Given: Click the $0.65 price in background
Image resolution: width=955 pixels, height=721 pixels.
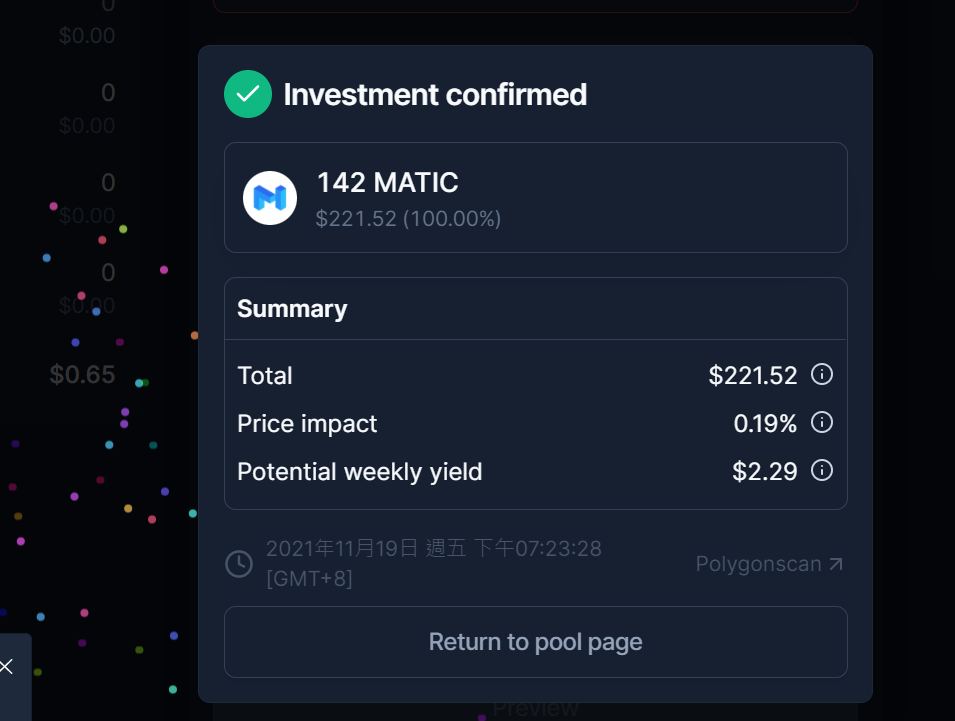Looking at the screenshot, I should (x=82, y=375).
